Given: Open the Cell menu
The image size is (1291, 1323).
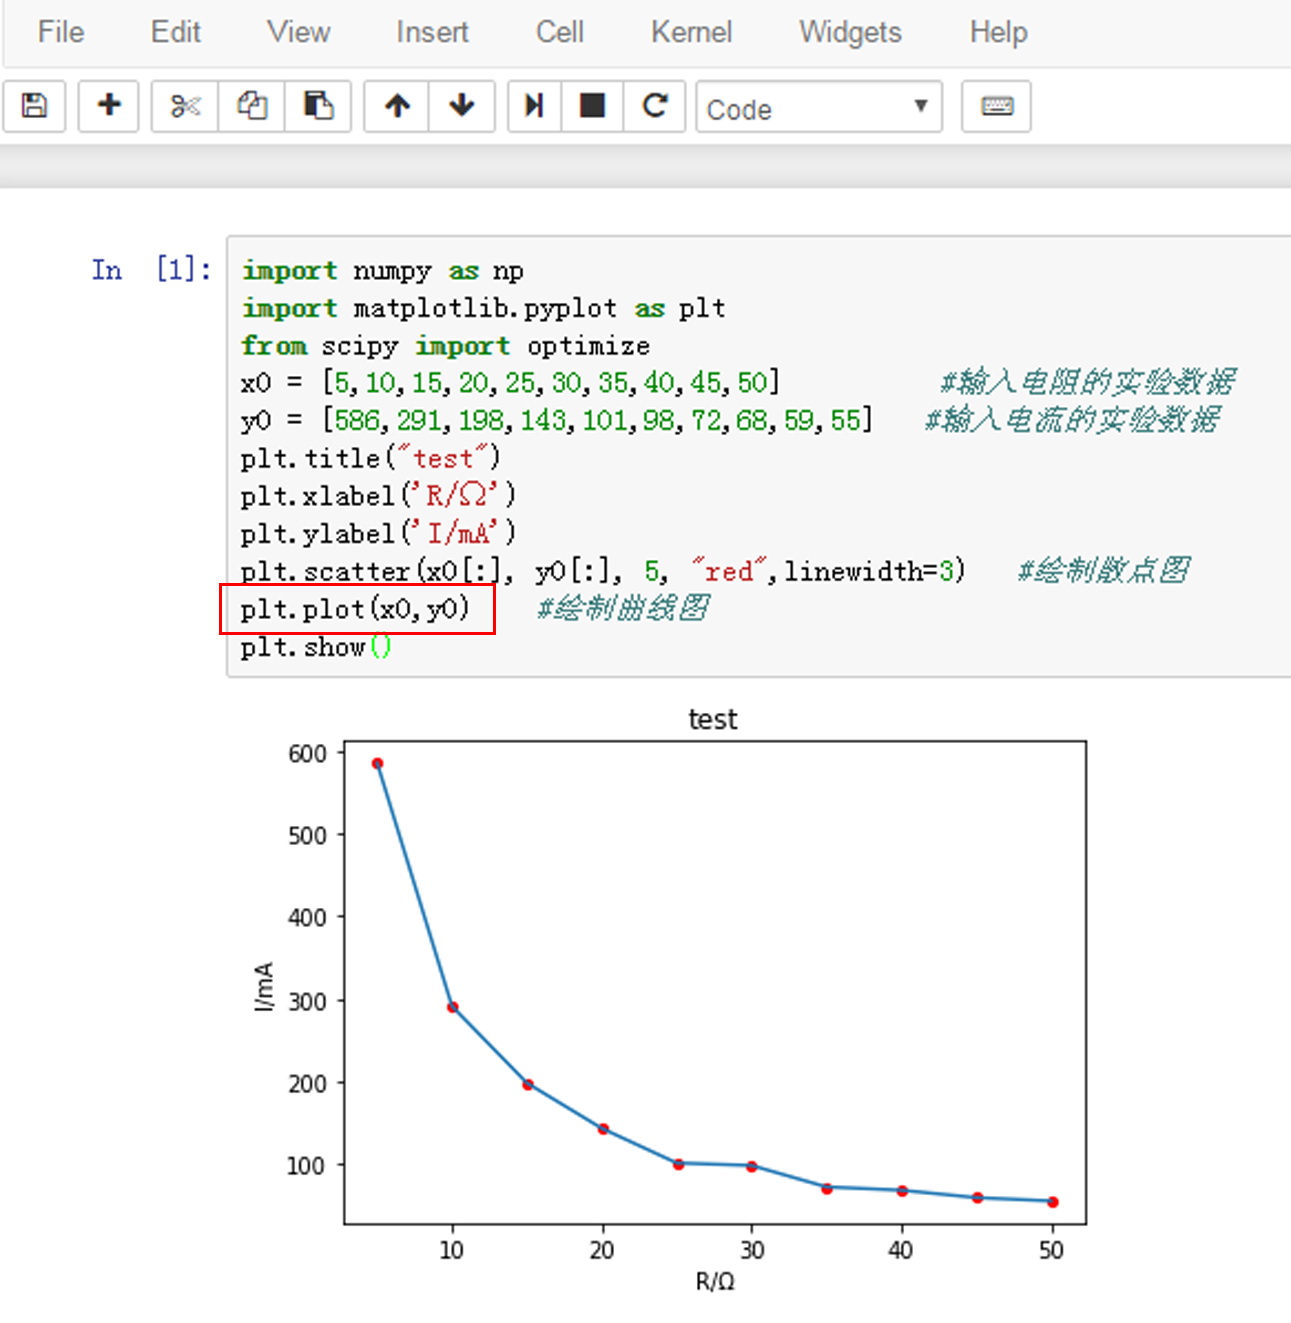Looking at the screenshot, I should [560, 32].
